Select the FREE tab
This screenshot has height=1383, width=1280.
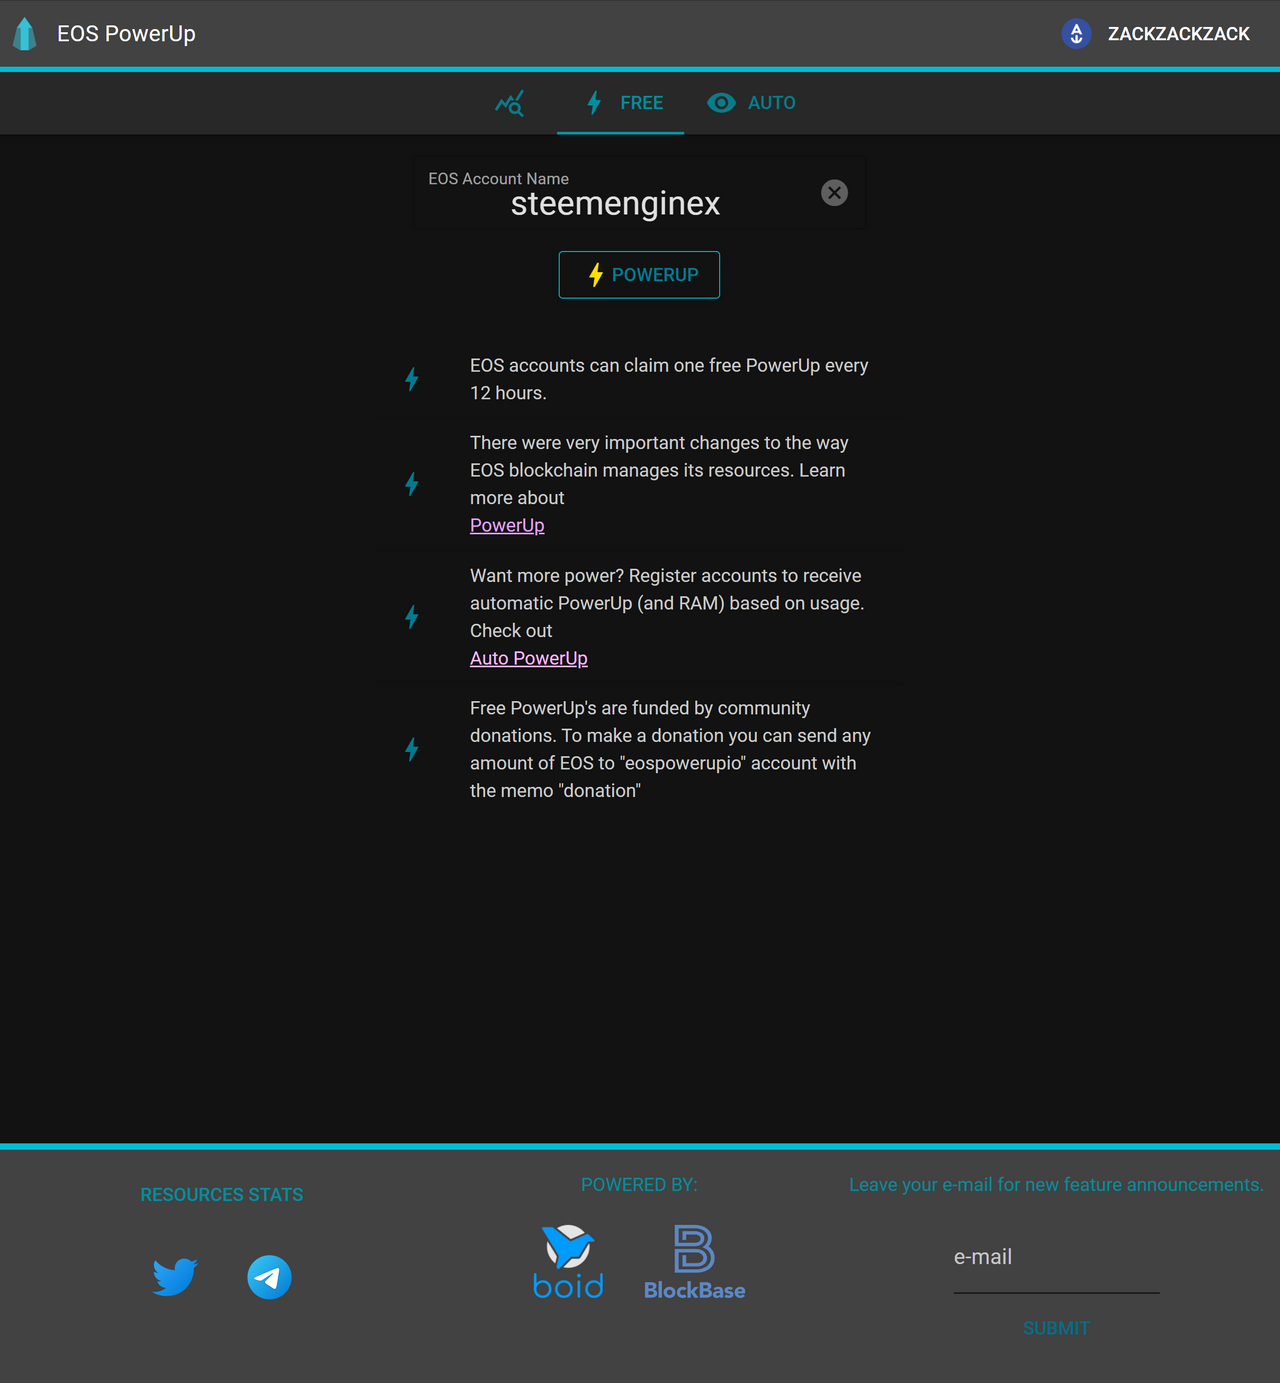click(x=621, y=103)
